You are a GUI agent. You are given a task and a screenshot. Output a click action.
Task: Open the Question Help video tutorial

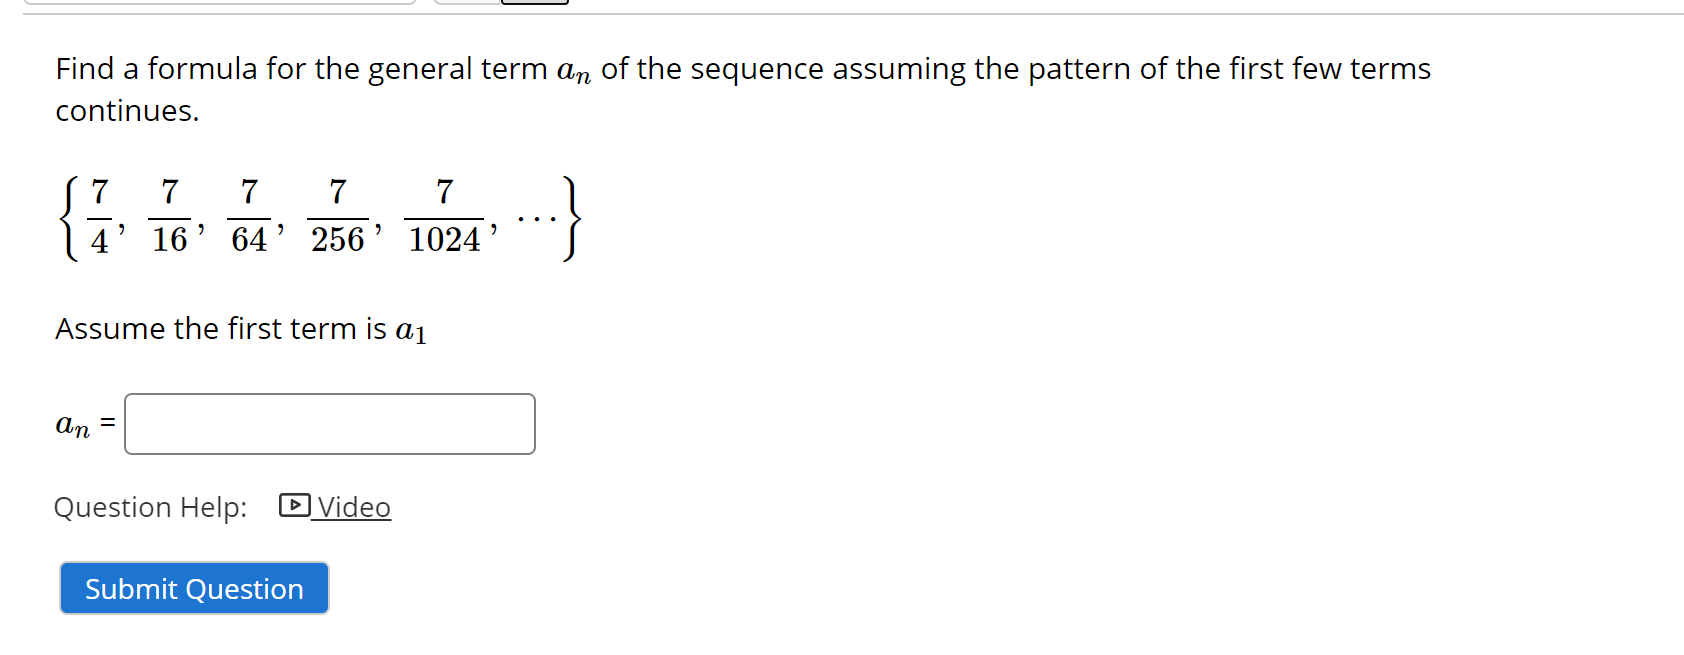point(352,507)
